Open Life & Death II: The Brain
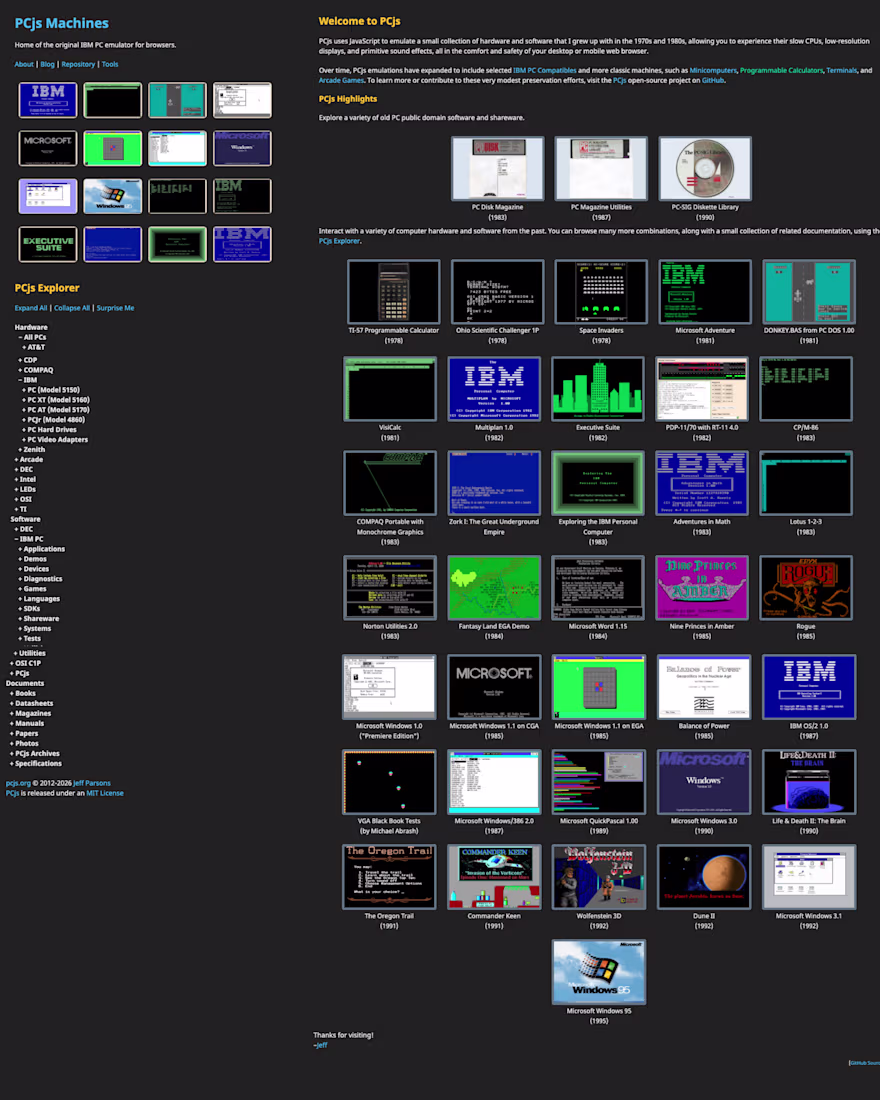880x1100 pixels. point(808,782)
